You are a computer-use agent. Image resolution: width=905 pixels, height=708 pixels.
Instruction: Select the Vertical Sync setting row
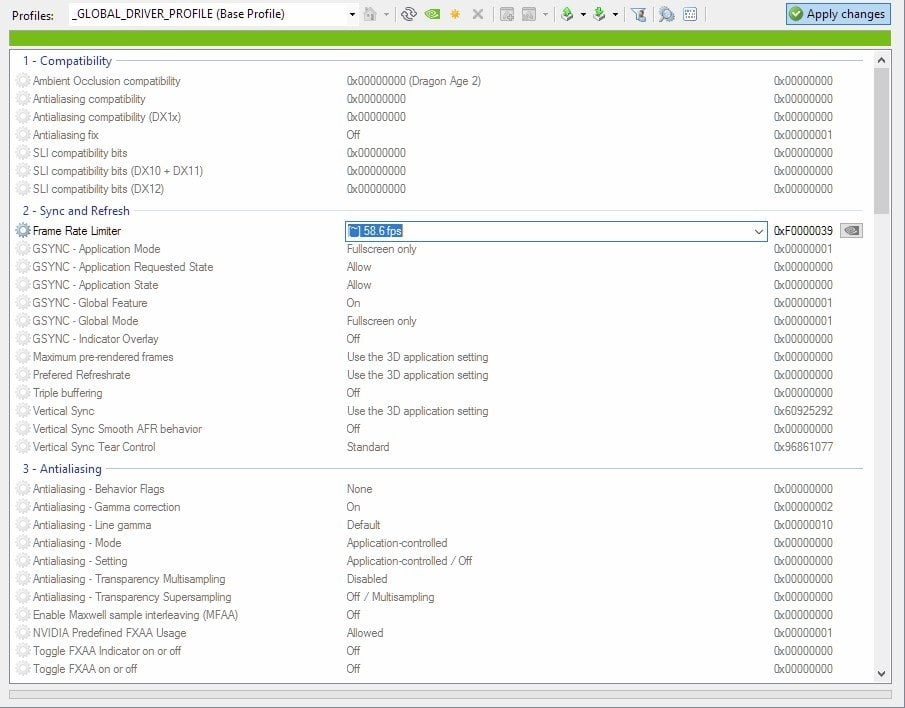coord(64,411)
